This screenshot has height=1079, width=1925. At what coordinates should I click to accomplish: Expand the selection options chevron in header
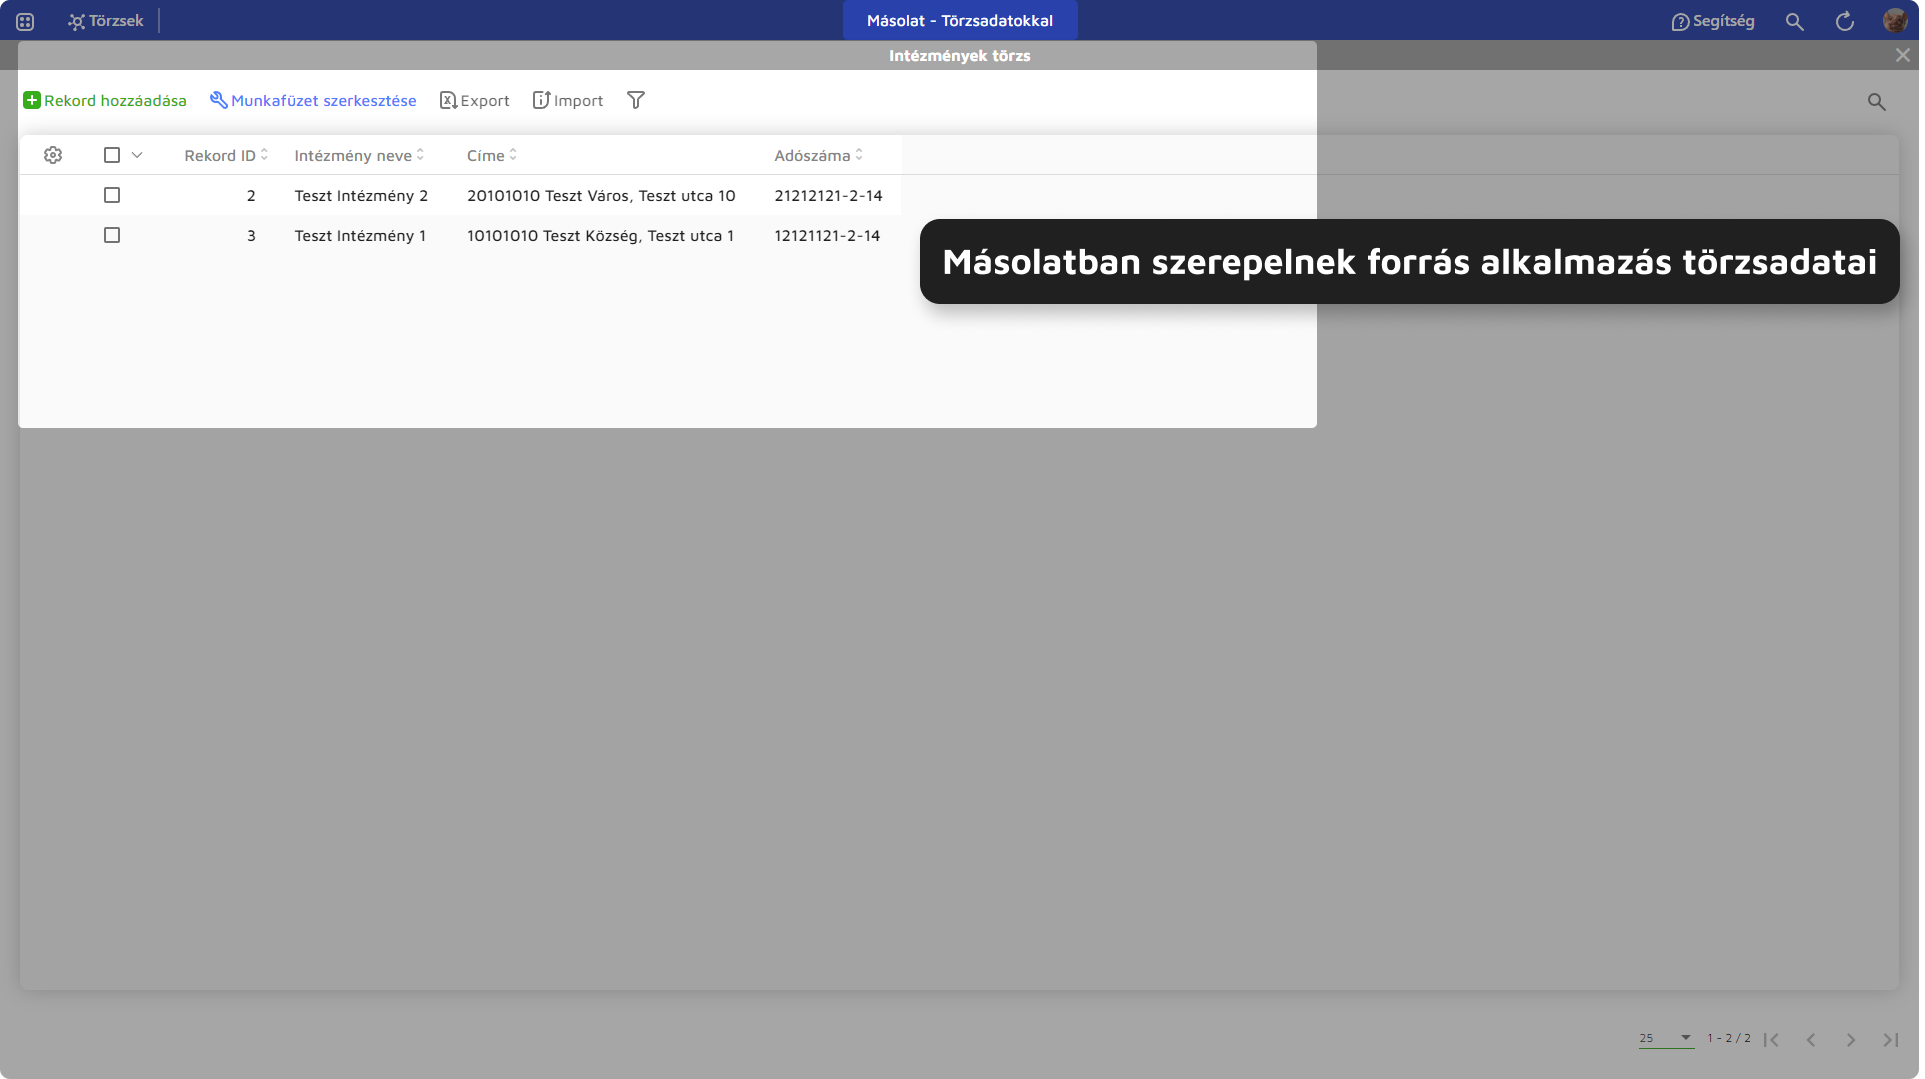coord(137,155)
